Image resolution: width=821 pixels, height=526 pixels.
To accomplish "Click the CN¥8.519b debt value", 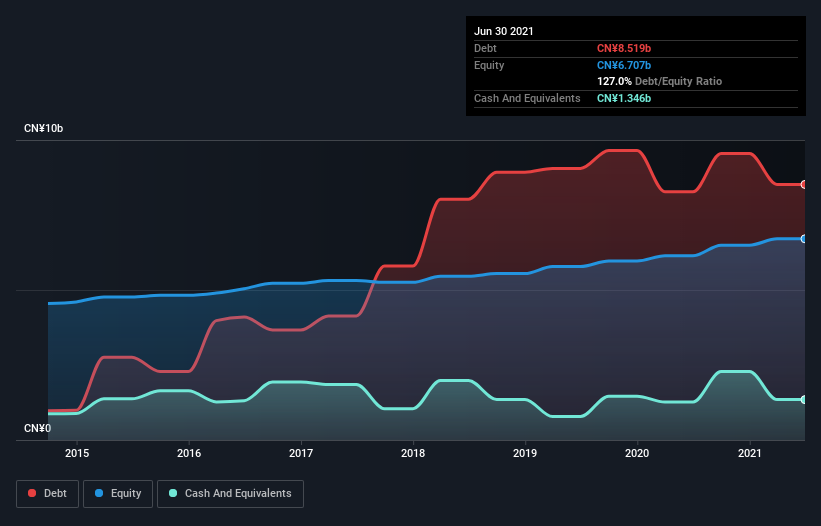I will pos(624,48).
